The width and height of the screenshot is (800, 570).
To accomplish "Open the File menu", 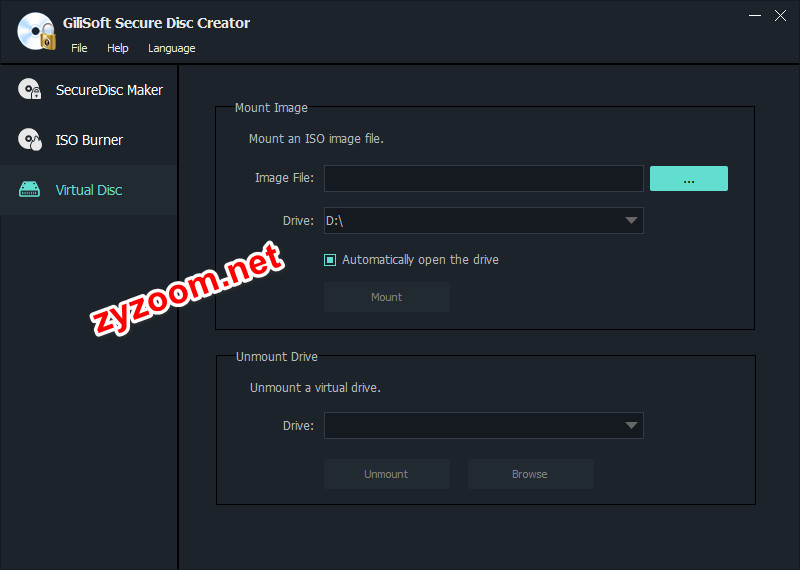I will click(x=79, y=48).
